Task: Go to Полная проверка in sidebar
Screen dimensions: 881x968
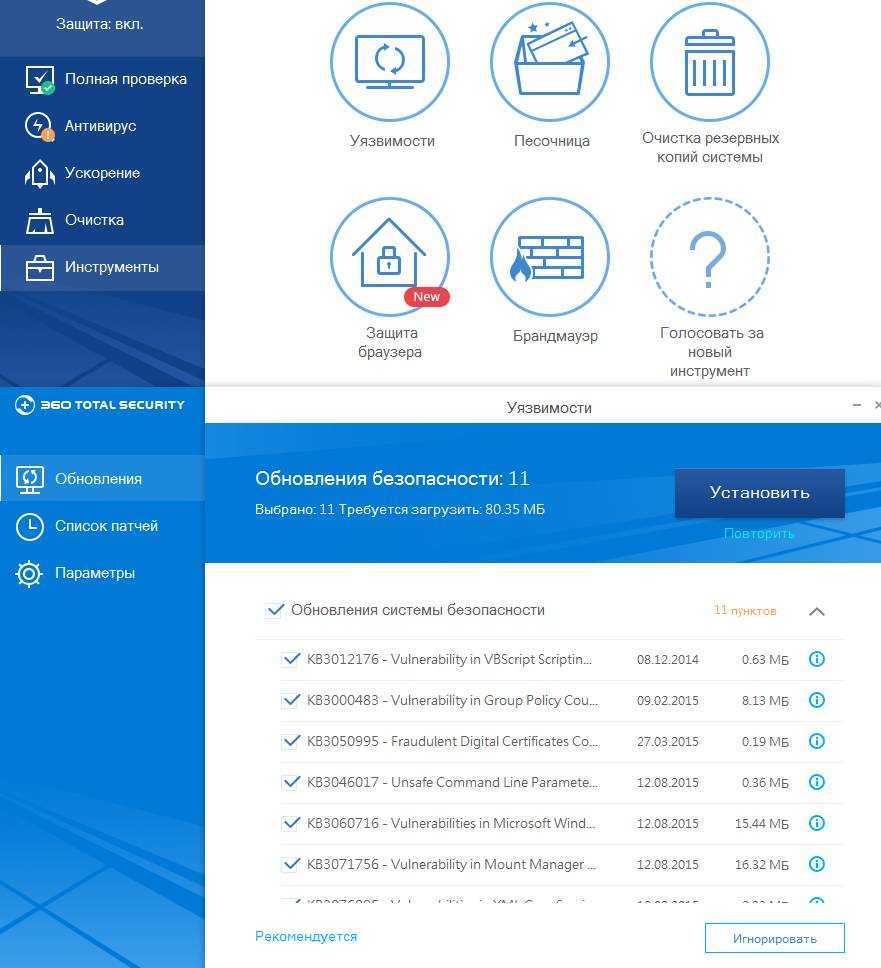Action: [x=125, y=79]
